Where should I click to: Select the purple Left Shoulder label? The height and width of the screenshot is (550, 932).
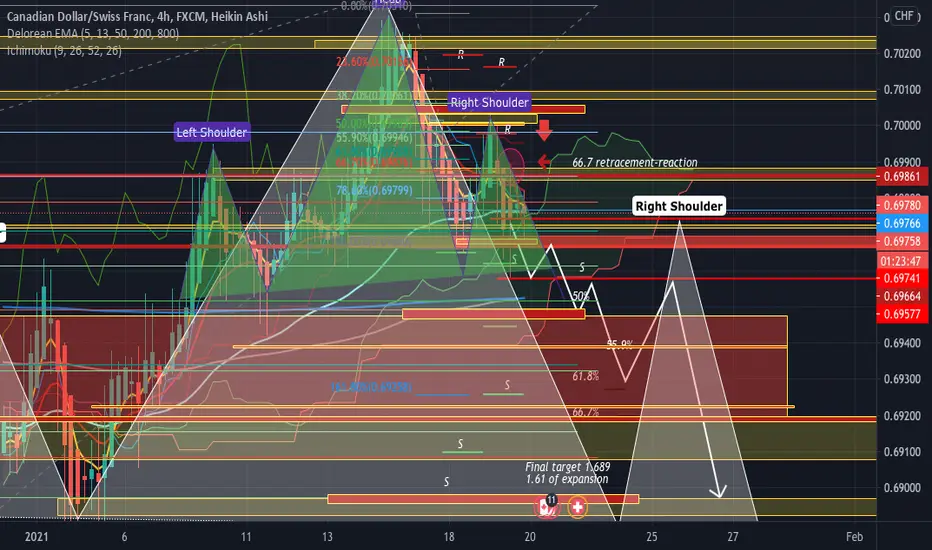coord(212,132)
